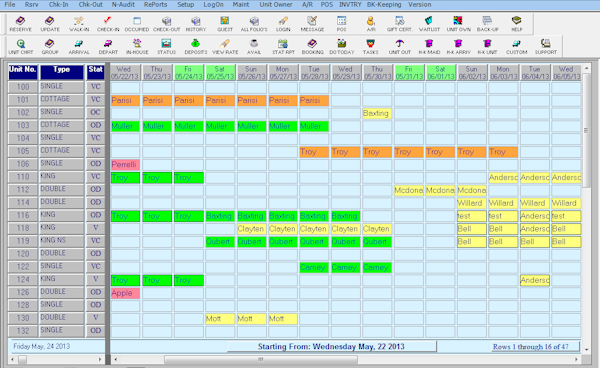Click the calendar scrollbar right arrow
The width and height of the screenshot is (600, 368).
coord(576,359)
